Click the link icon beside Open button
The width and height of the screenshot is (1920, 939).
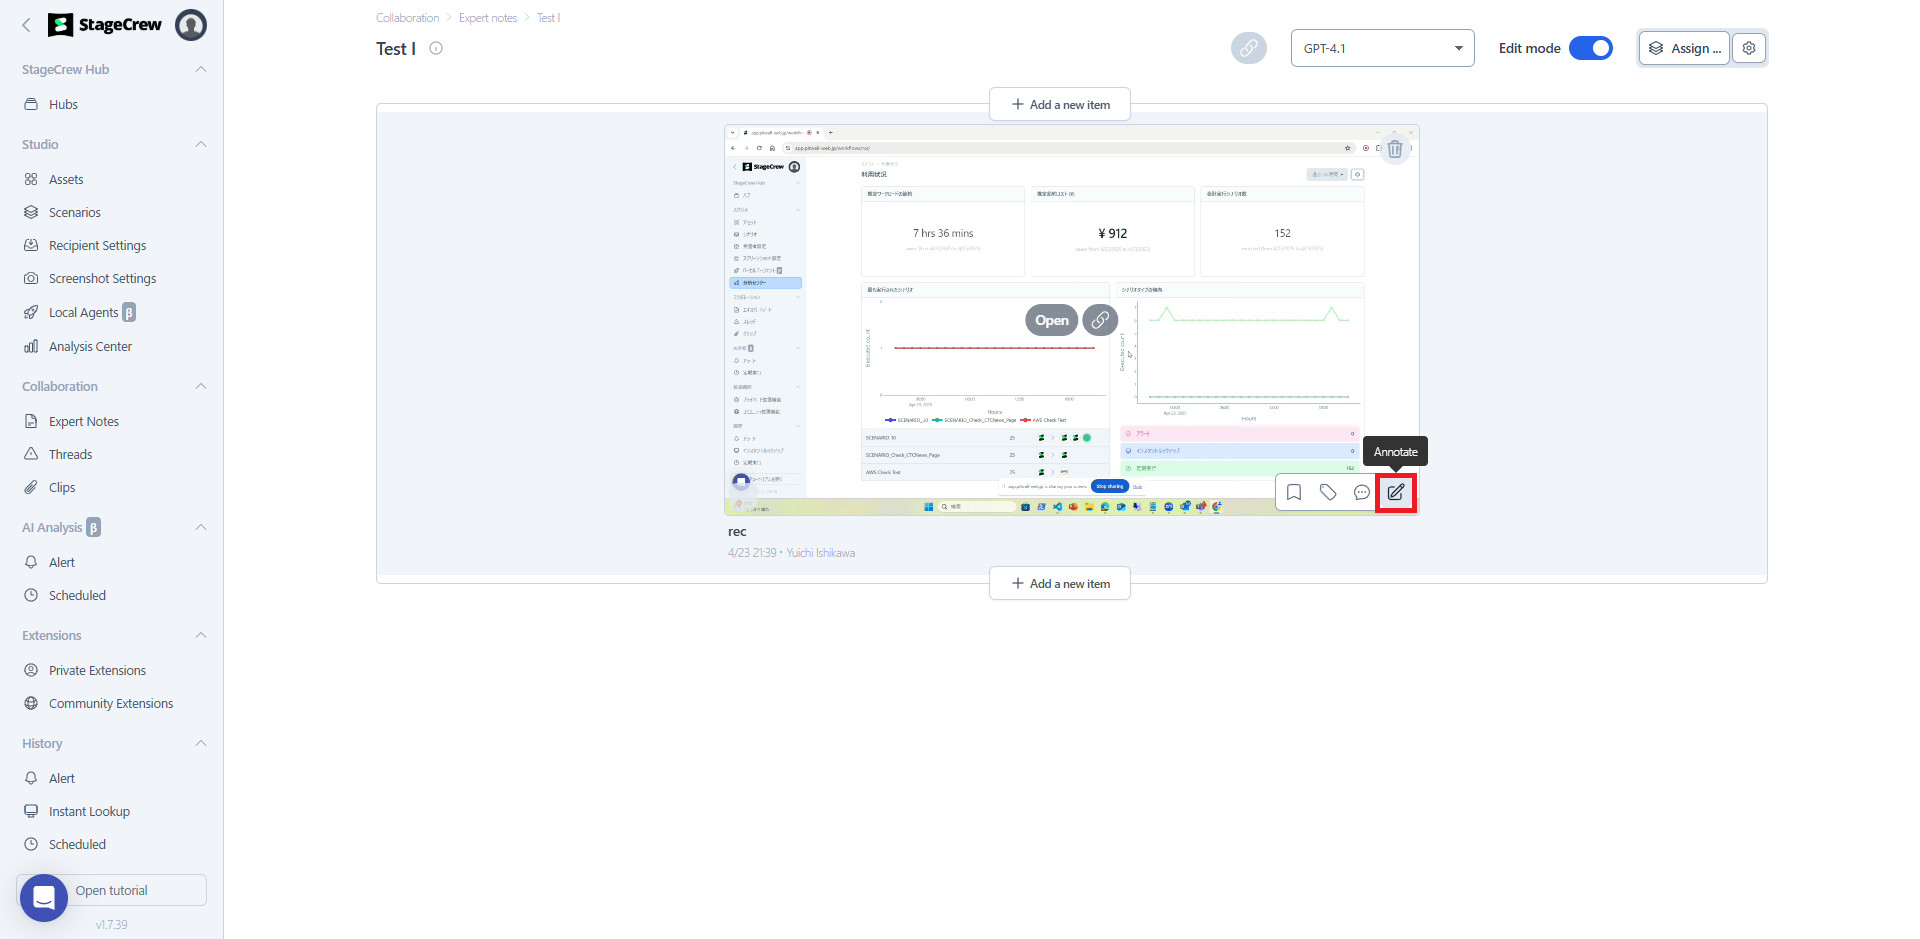[1100, 320]
